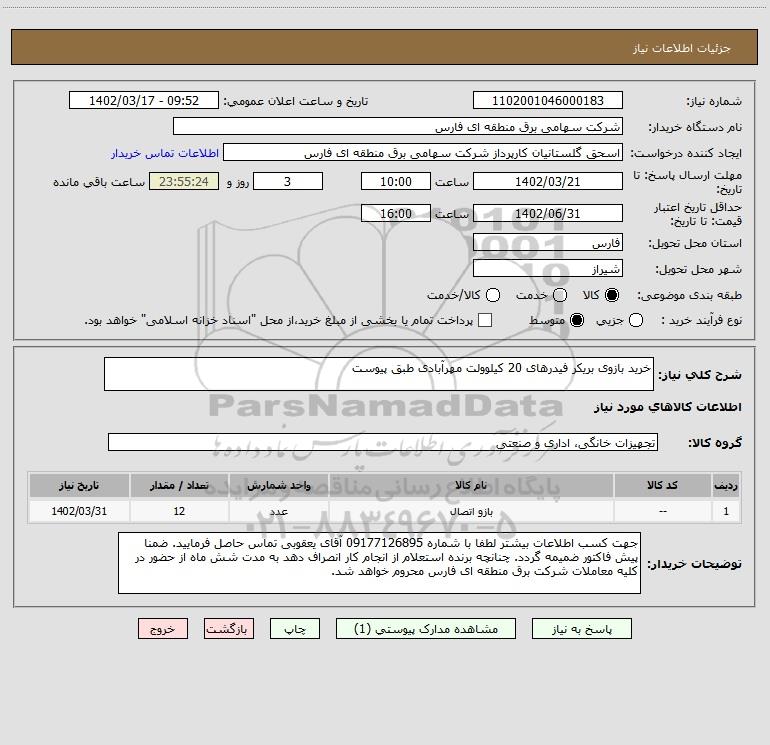Select the کالا radio button

tap(612, 295)
